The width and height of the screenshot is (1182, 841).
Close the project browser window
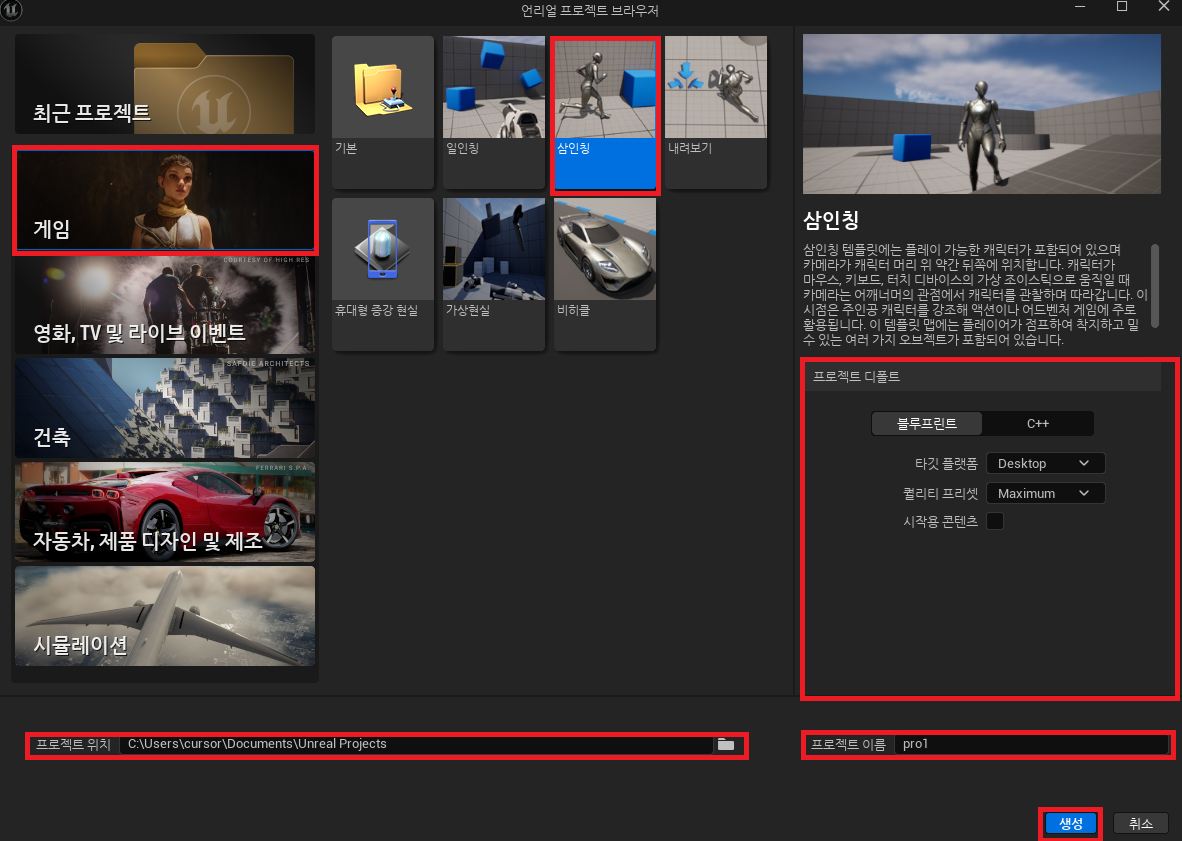[1163, 7]
